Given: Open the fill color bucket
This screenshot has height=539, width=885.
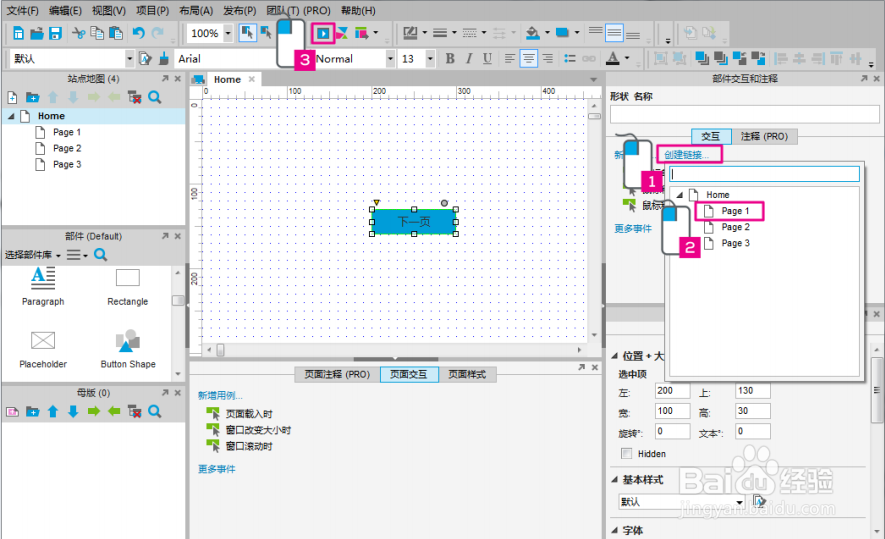Looking at the screenshot, I should 532,33.
